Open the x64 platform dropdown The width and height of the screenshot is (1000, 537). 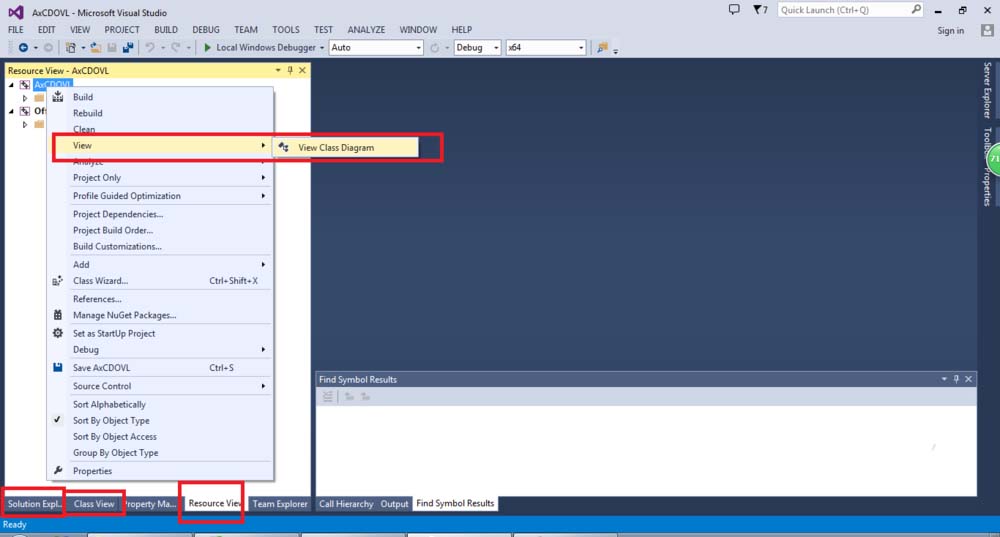coord(545,48)
